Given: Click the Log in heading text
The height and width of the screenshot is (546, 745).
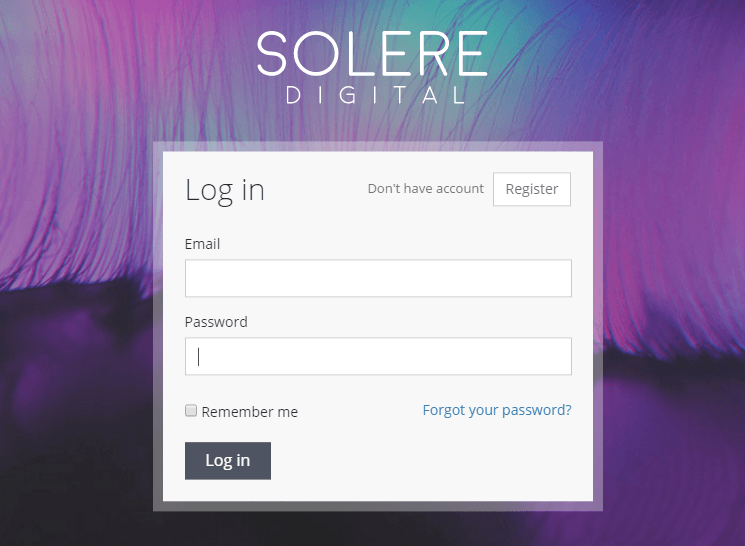Looking at the screenshot, I should tap(225, 190).
